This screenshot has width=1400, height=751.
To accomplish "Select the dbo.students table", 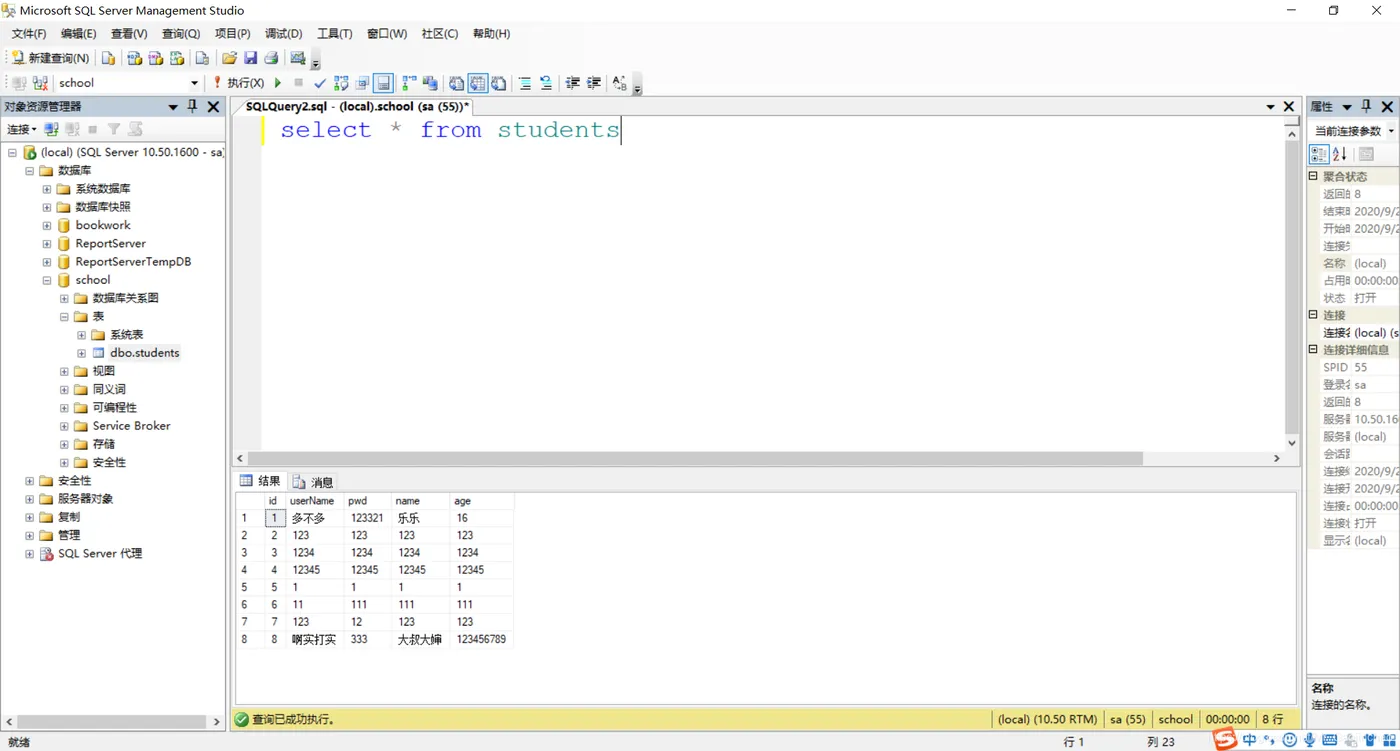I will [x=145, y=353].
